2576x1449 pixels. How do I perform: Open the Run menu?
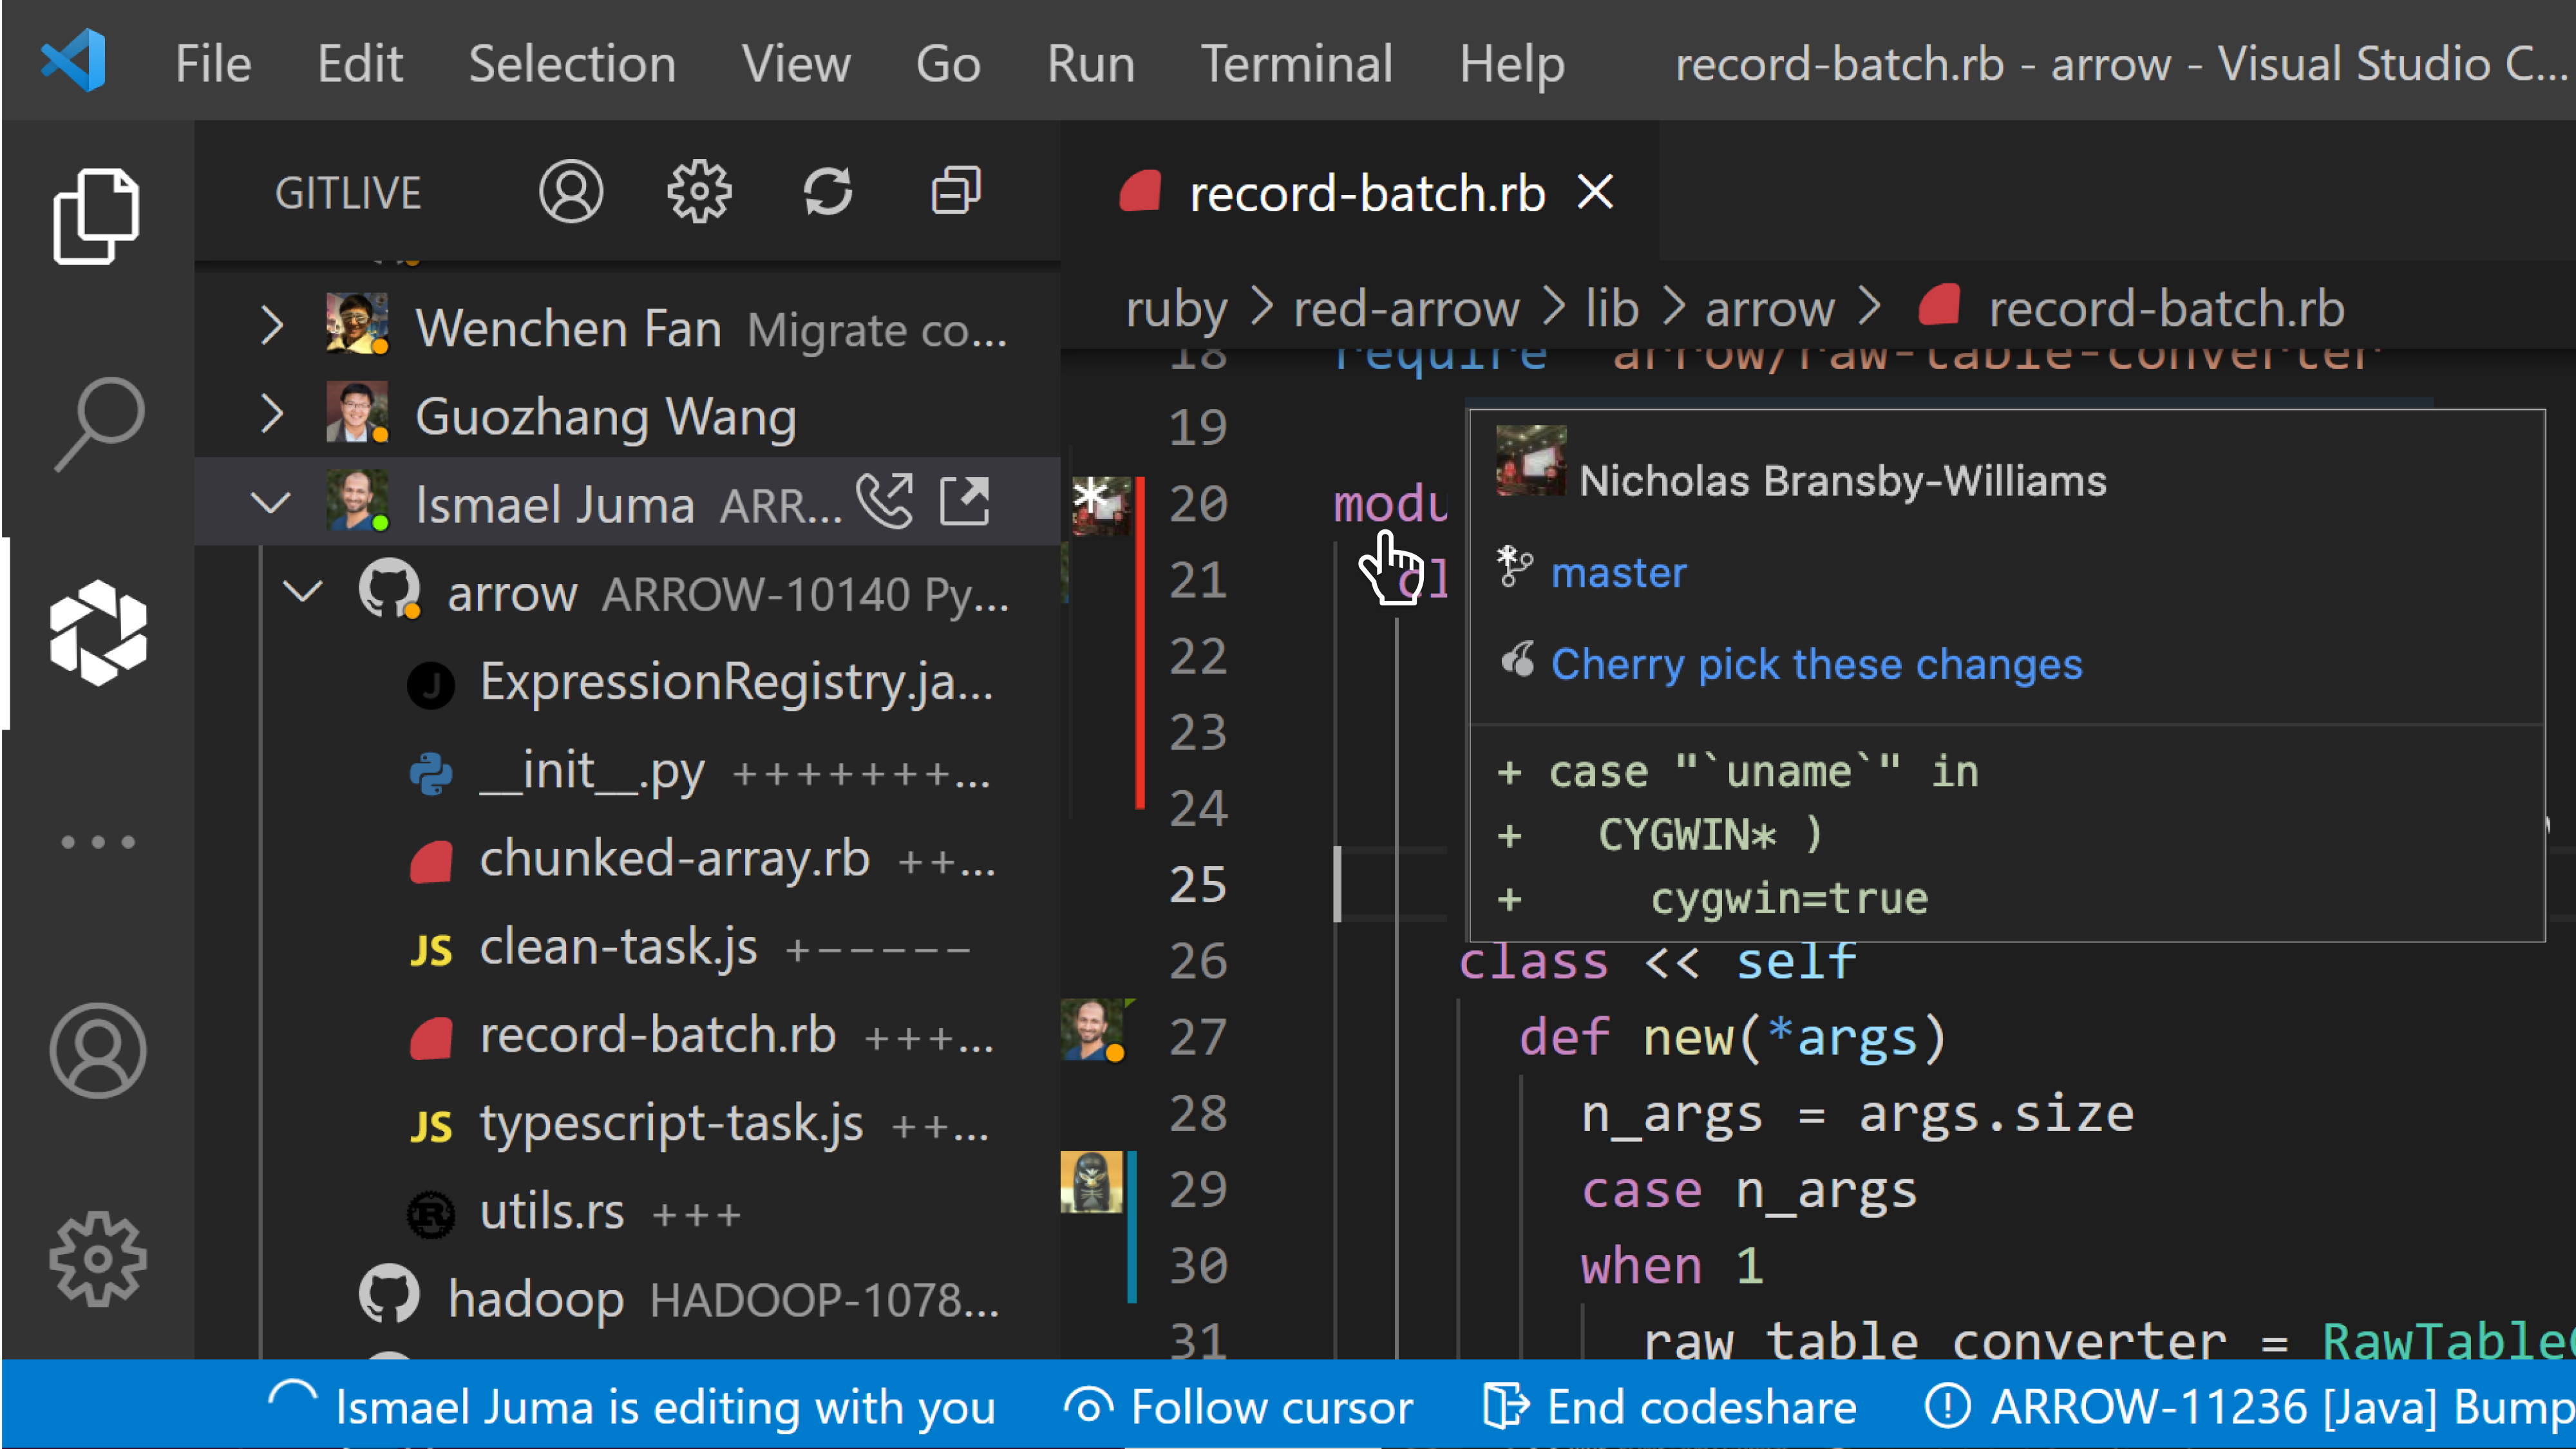tap(1091, 63)
